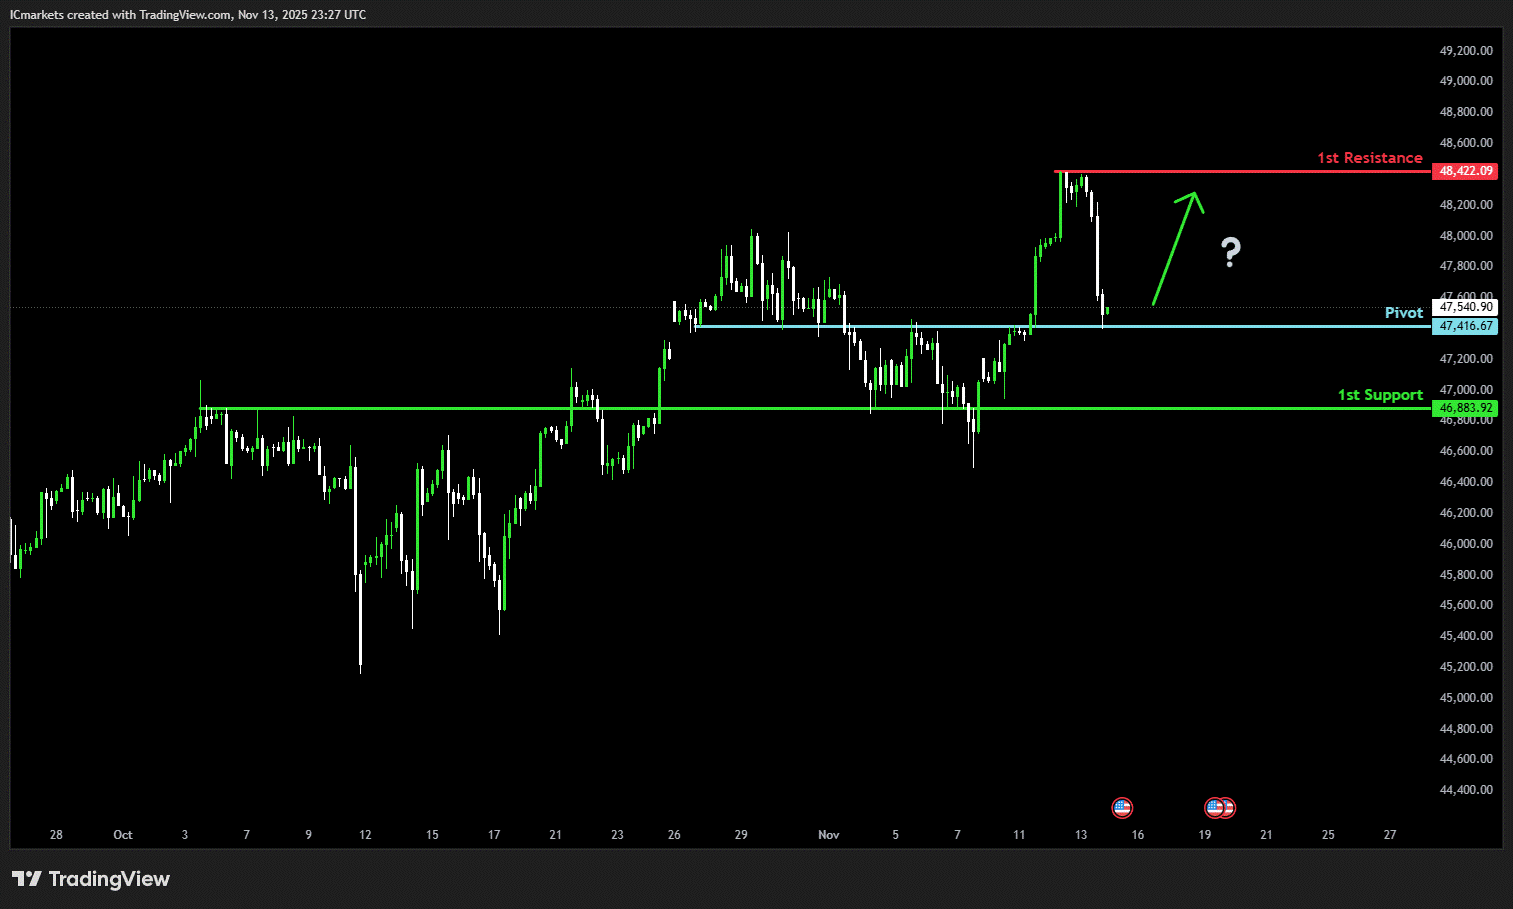Click the "Nov" label on time axis

(x=828, y=835)
